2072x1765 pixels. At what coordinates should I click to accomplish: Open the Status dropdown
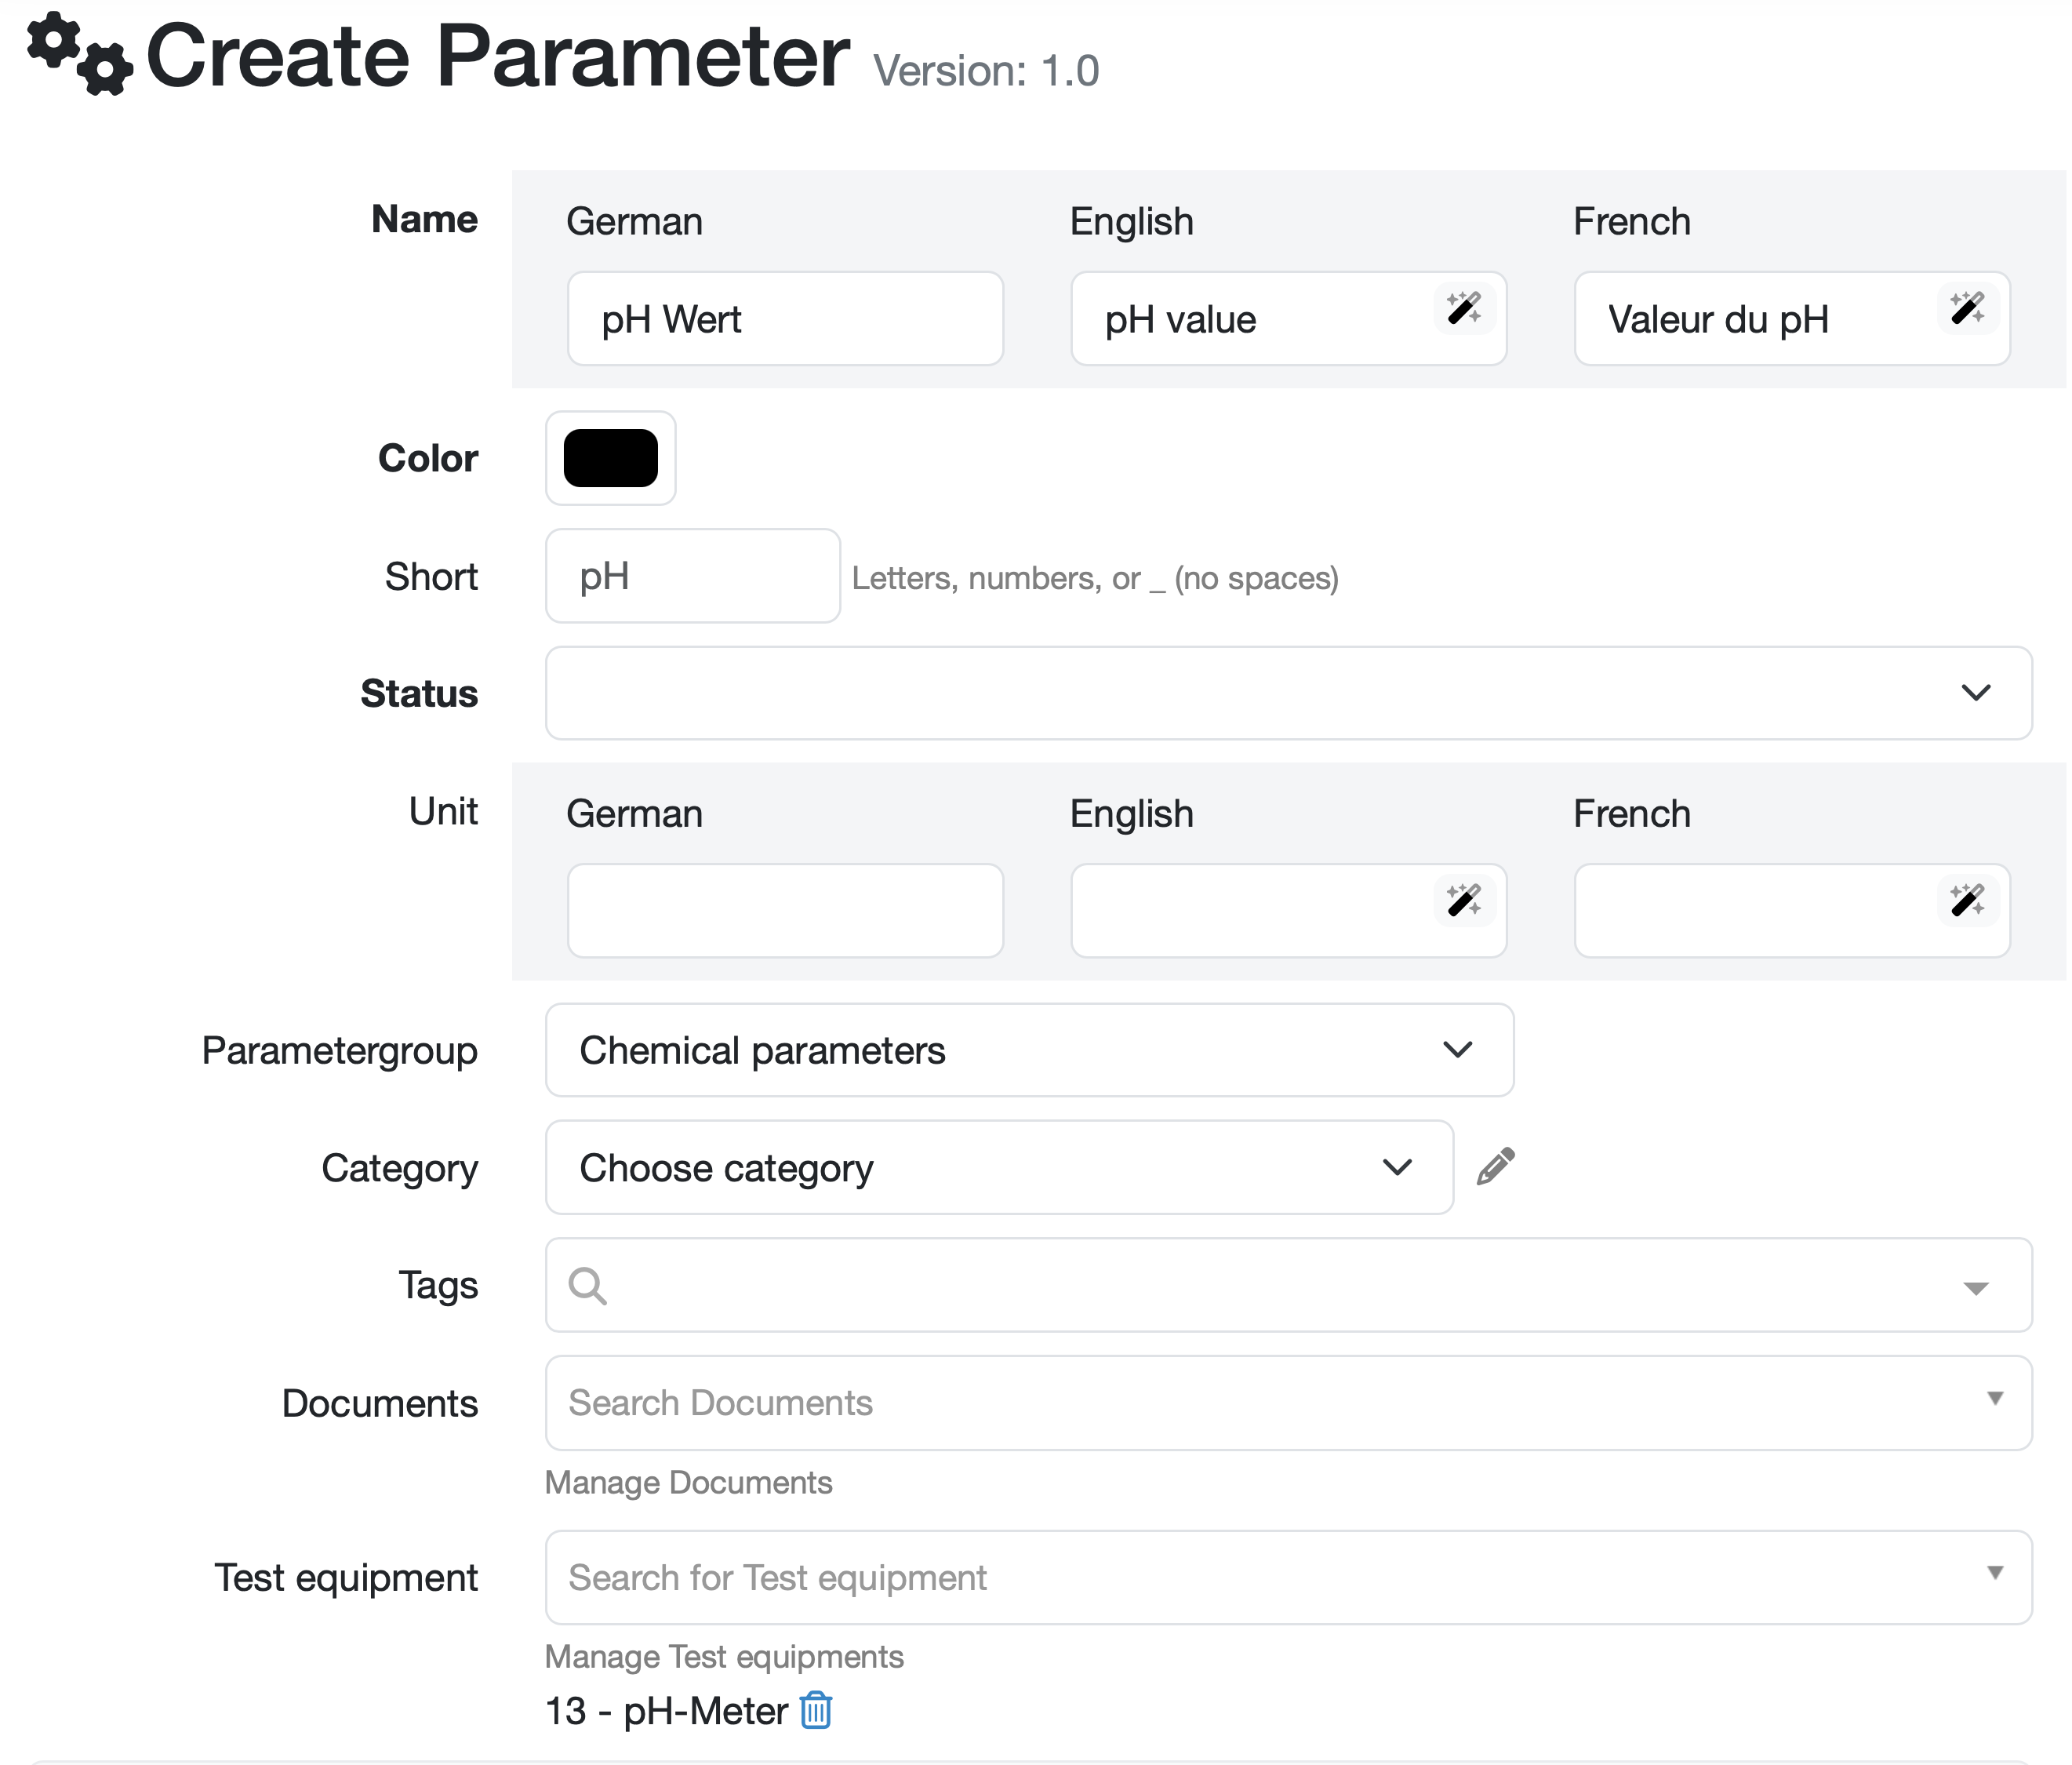pos(1288,693)
